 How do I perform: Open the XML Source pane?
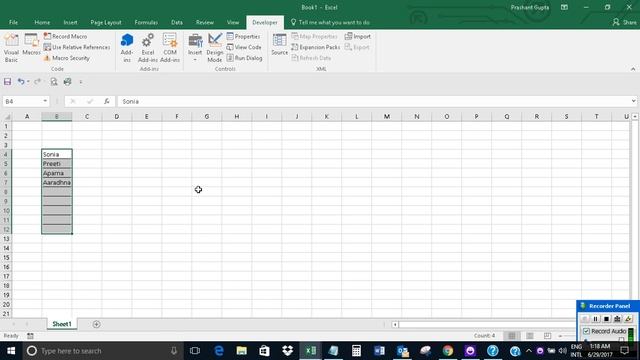(x=280, y=45)
